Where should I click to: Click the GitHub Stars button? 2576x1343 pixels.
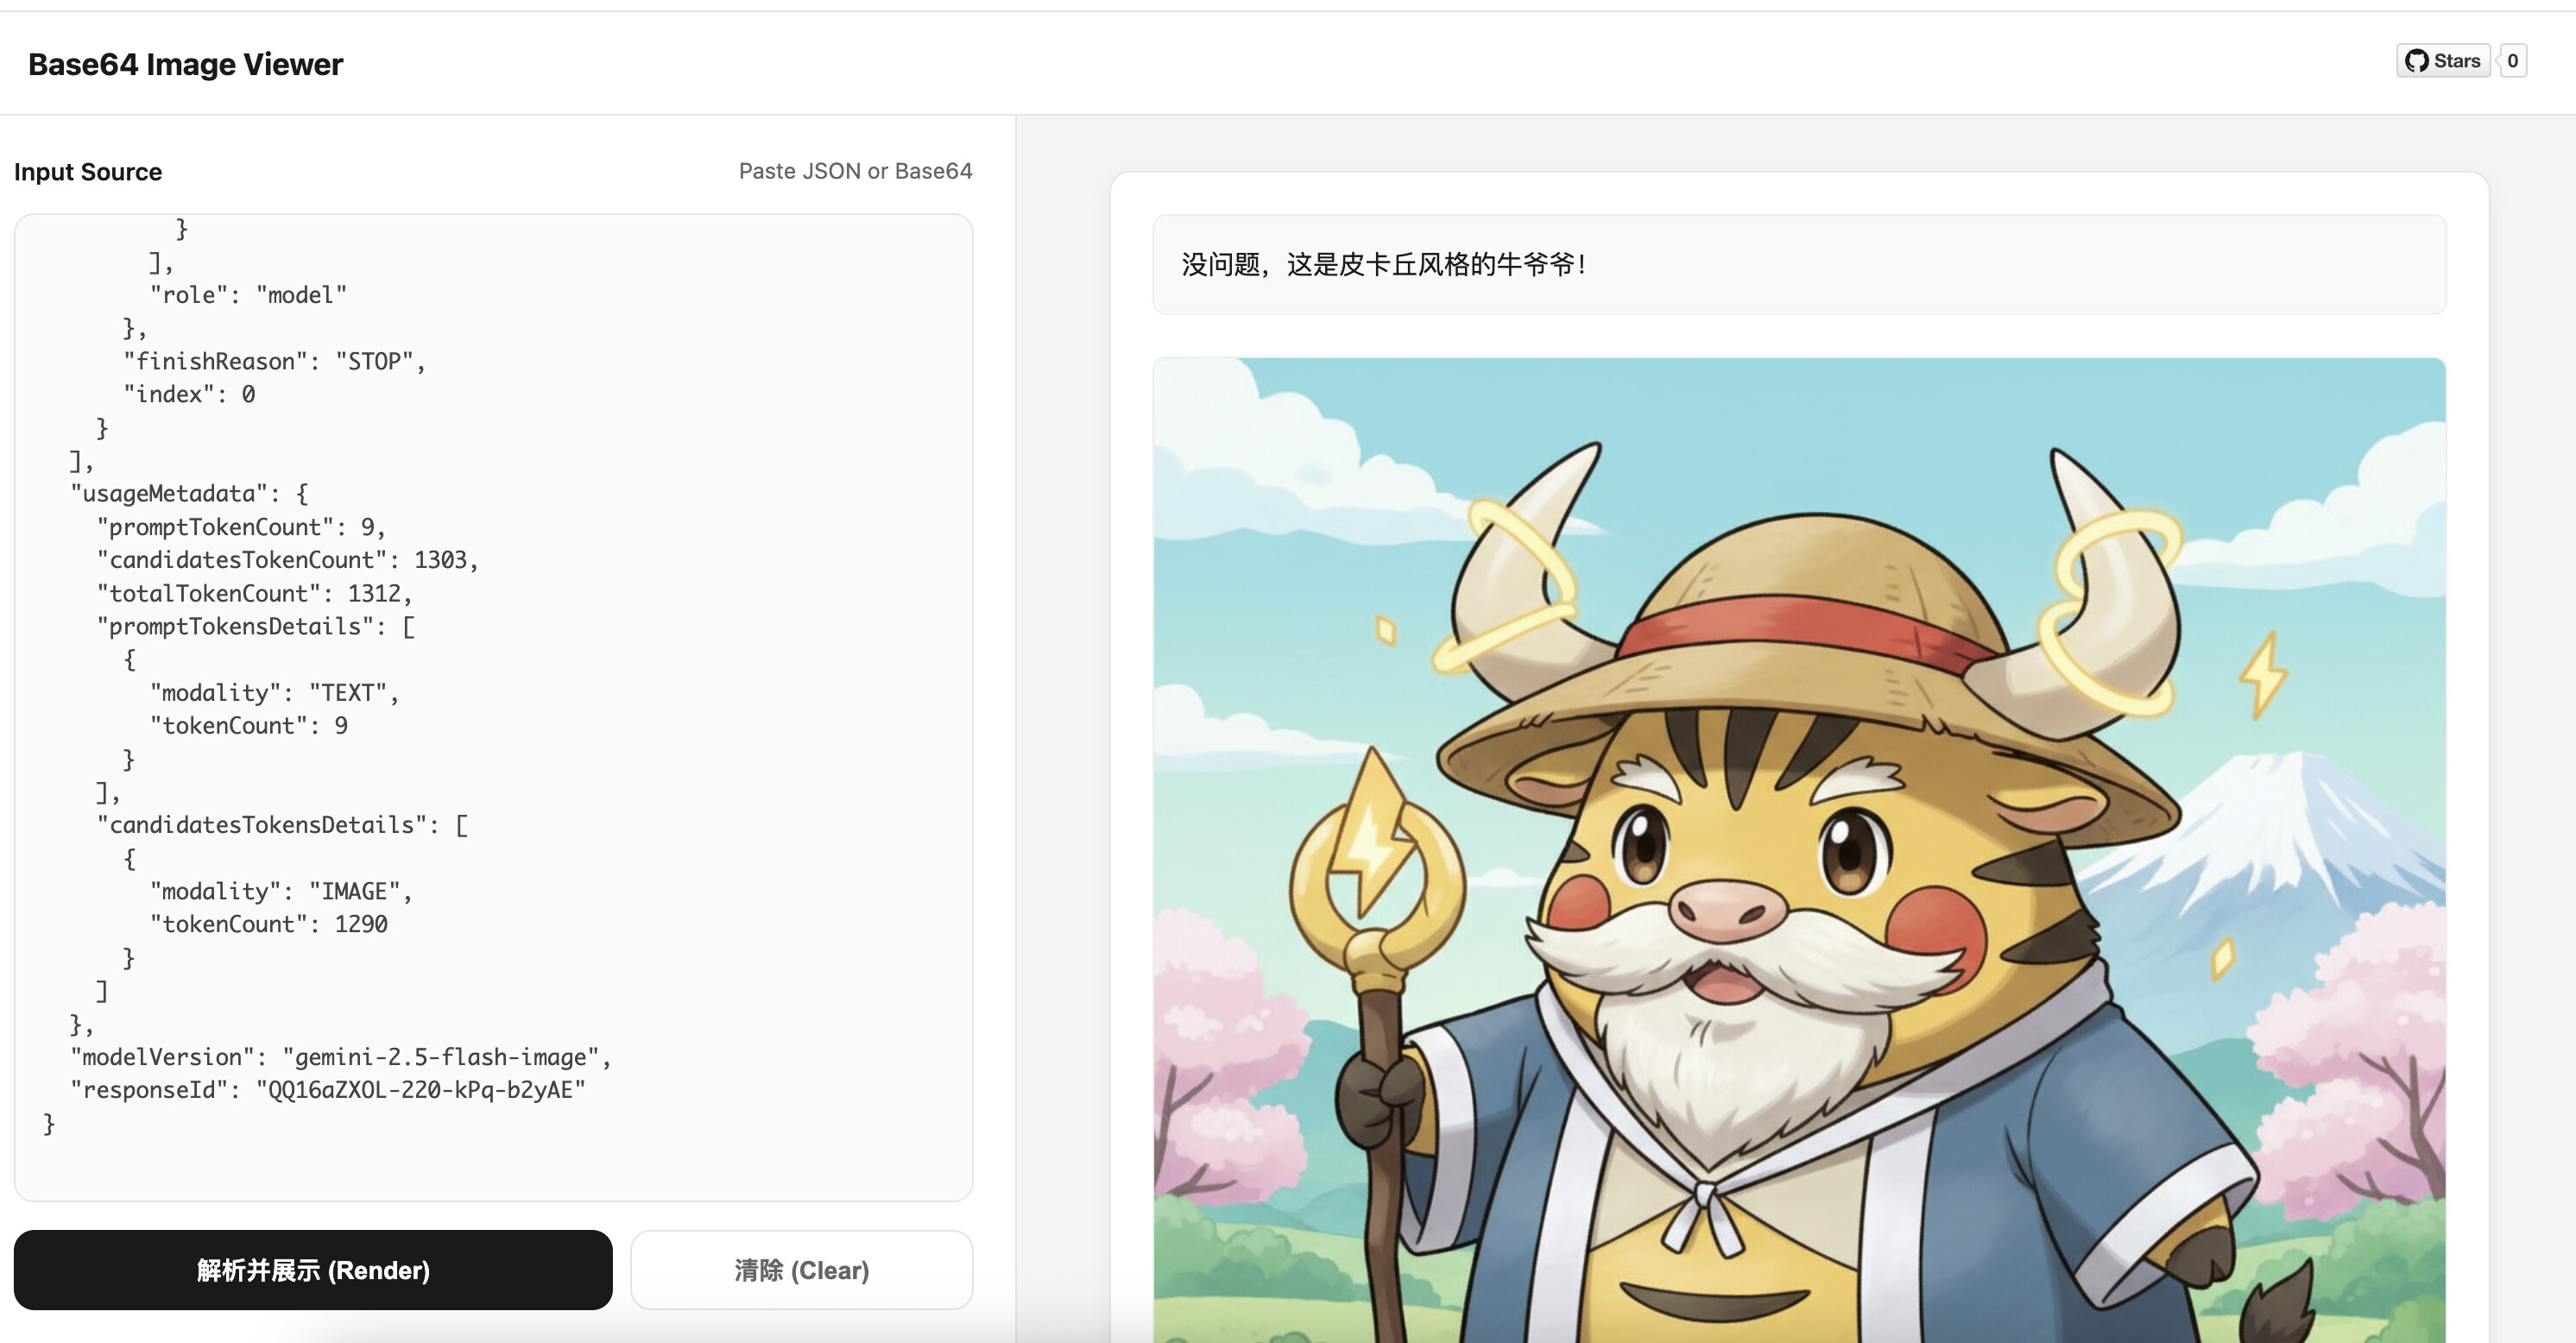point(2443,61)
